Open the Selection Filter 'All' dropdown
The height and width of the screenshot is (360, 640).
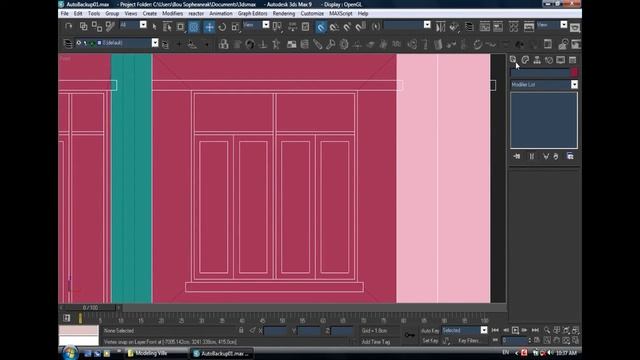point(143,25)
